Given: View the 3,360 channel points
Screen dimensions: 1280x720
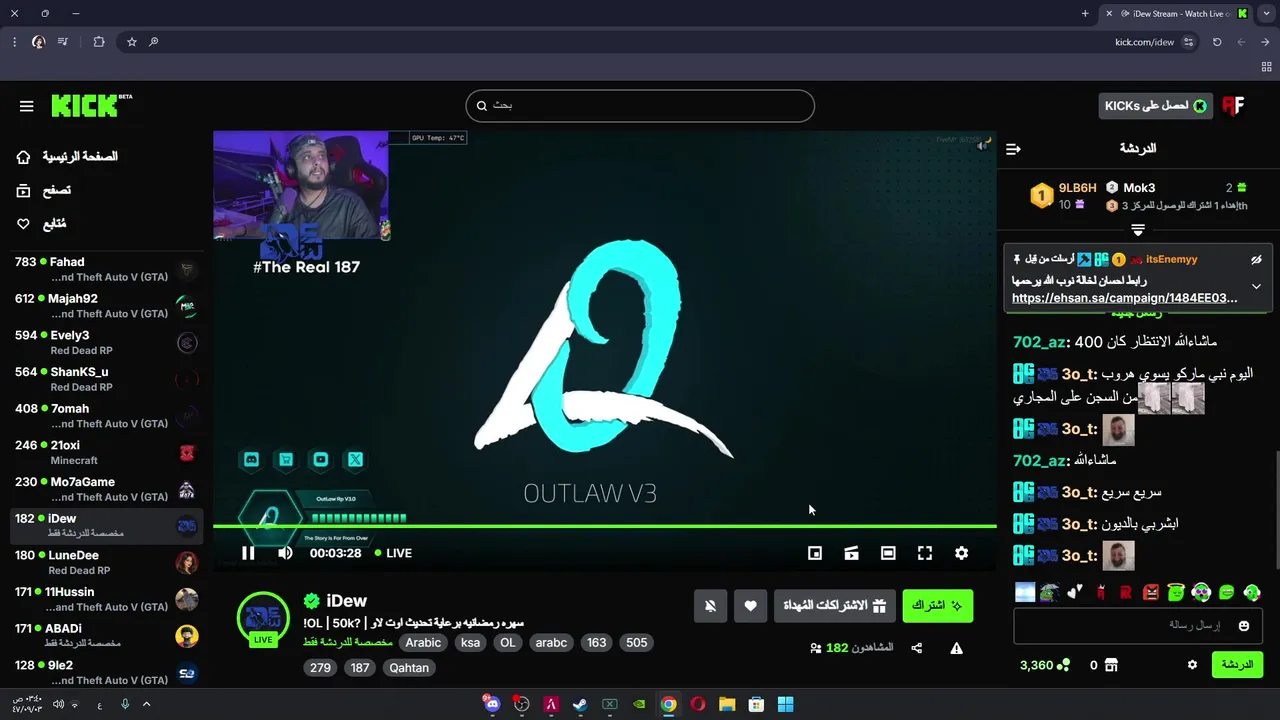Looking at the screenshot, I should coord(1044,665).
